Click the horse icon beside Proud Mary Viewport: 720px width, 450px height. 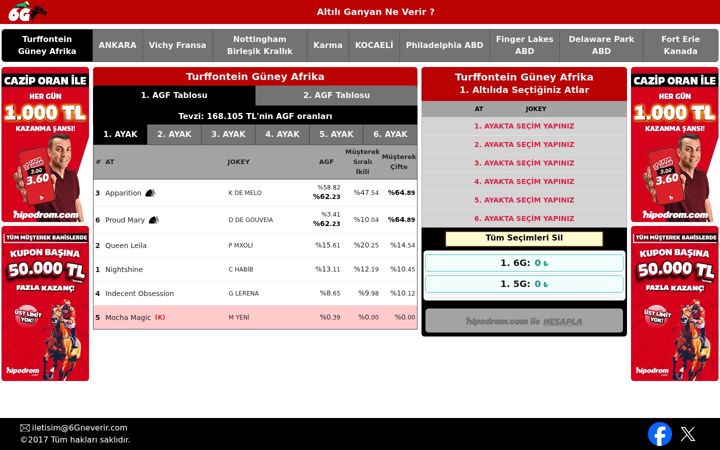coord(153,220)
